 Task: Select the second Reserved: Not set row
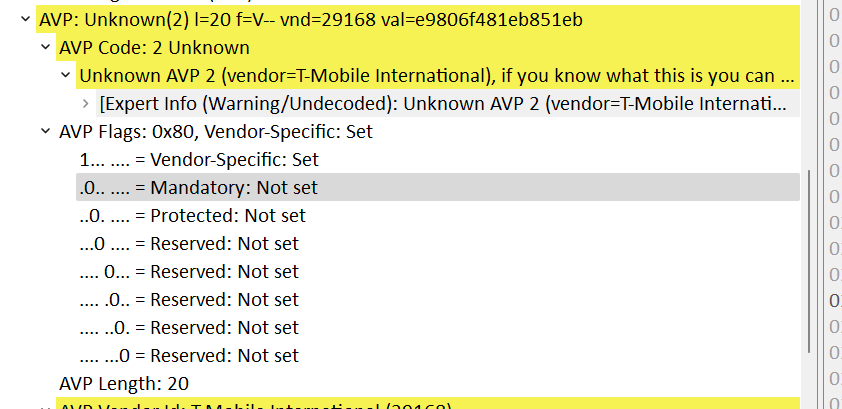[x=189, y=271]
